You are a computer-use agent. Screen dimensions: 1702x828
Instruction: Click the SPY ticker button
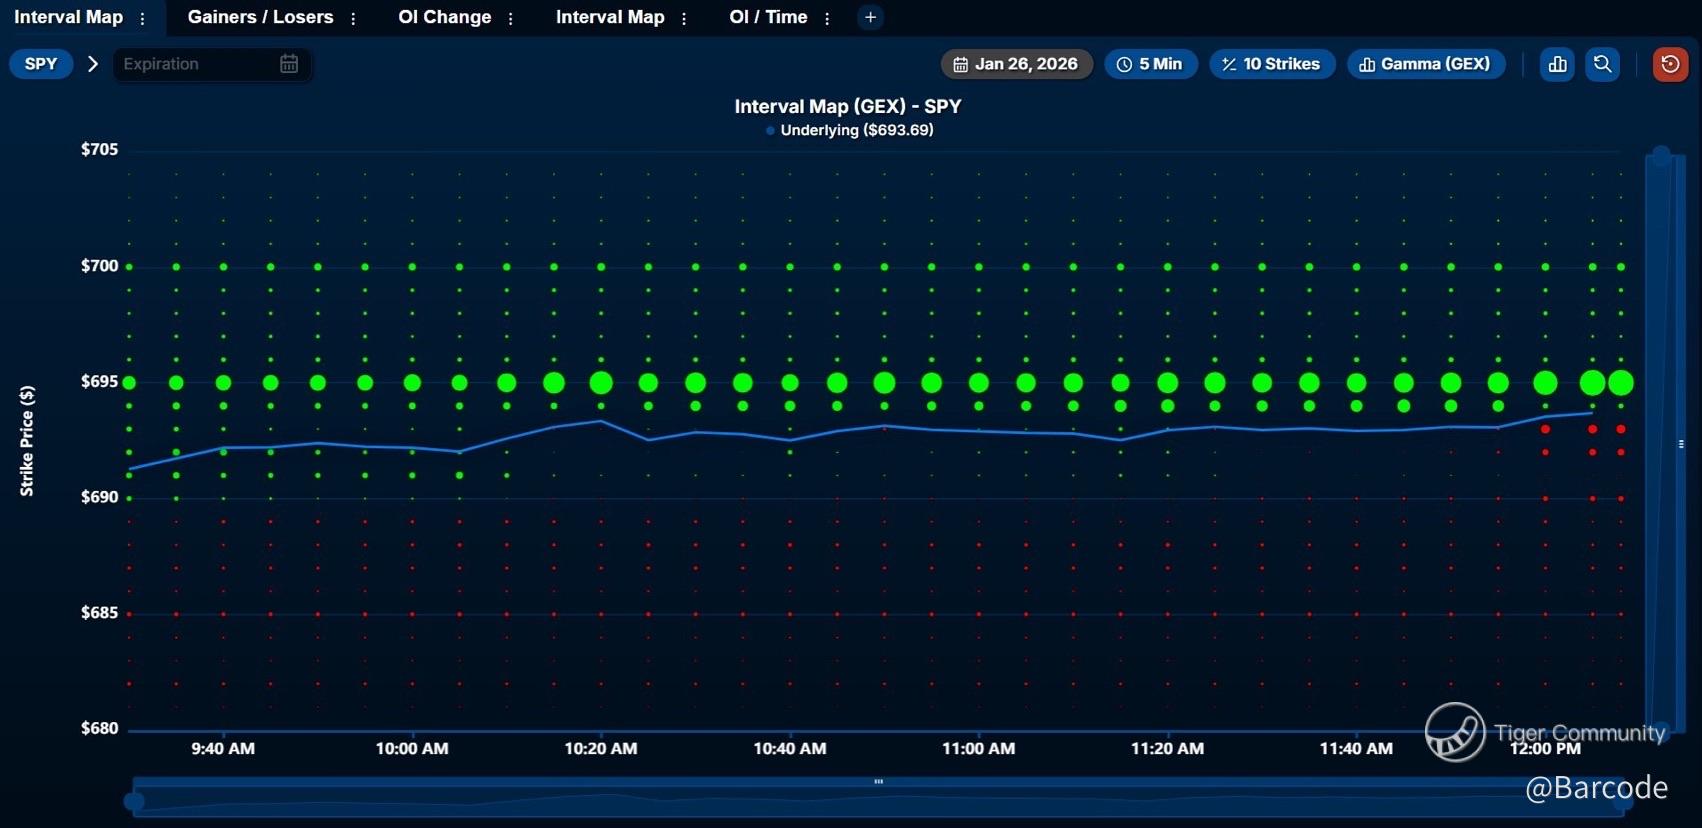[41, 64]
